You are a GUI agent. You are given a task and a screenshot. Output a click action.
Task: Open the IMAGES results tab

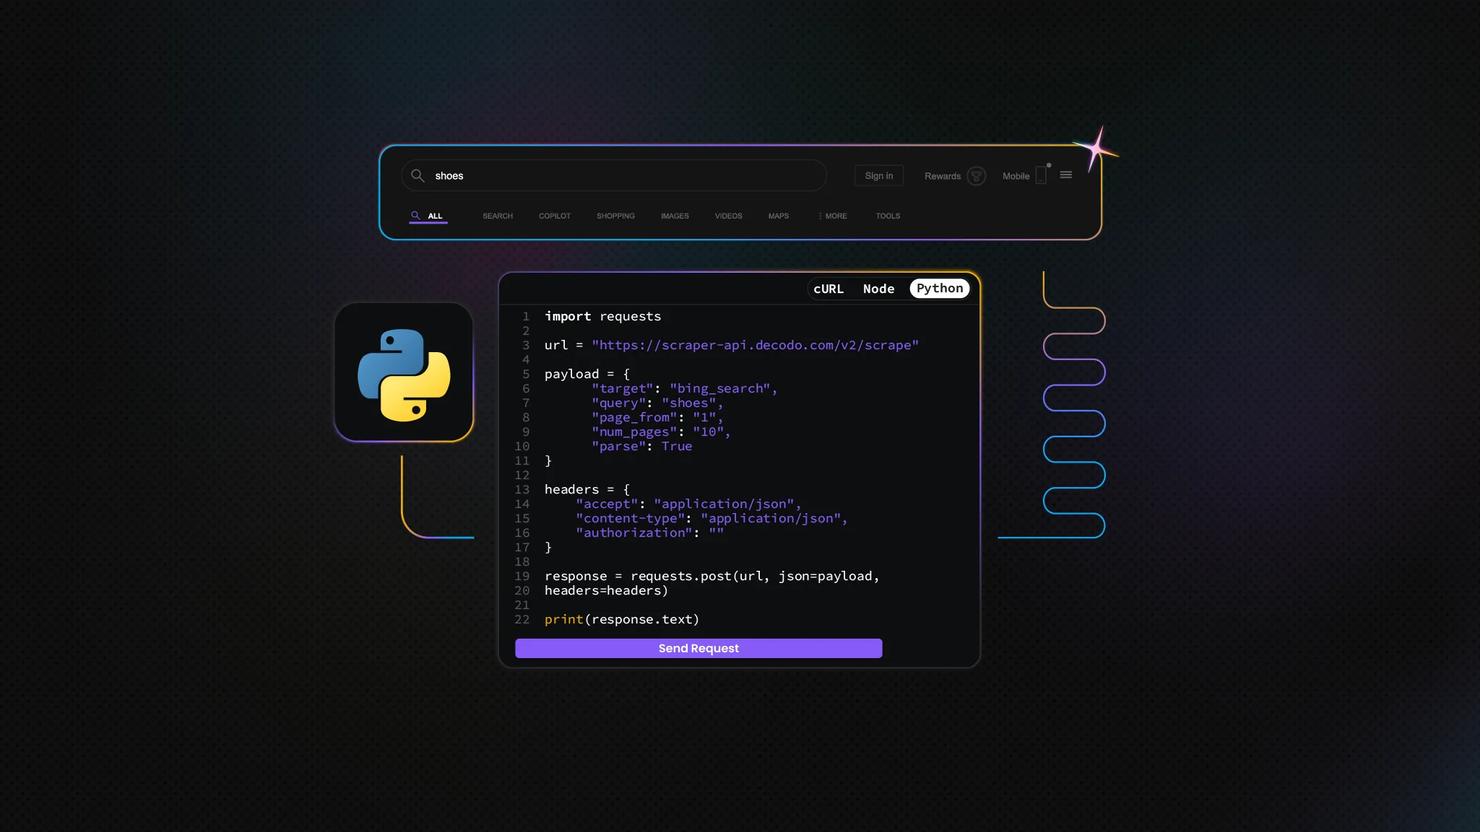click(674, 216)
